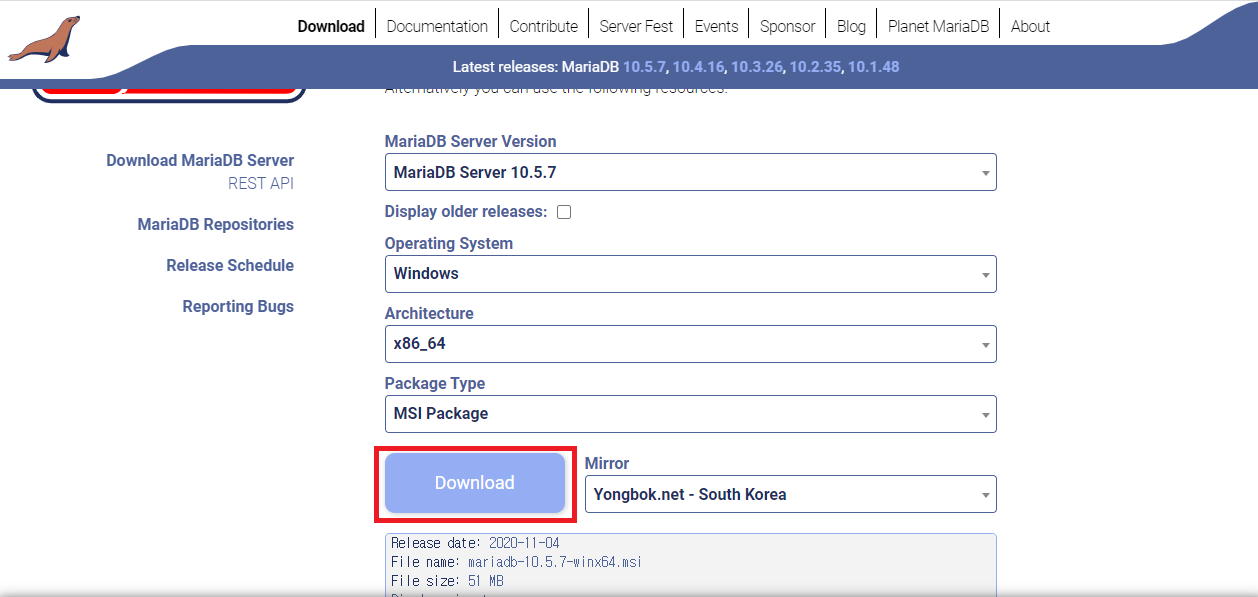Expand the Architecture x86_64 dropdown
Image resolution: width=1258 pixels, height=597 pixels.
pyautogui.click(x=690, y=344)
